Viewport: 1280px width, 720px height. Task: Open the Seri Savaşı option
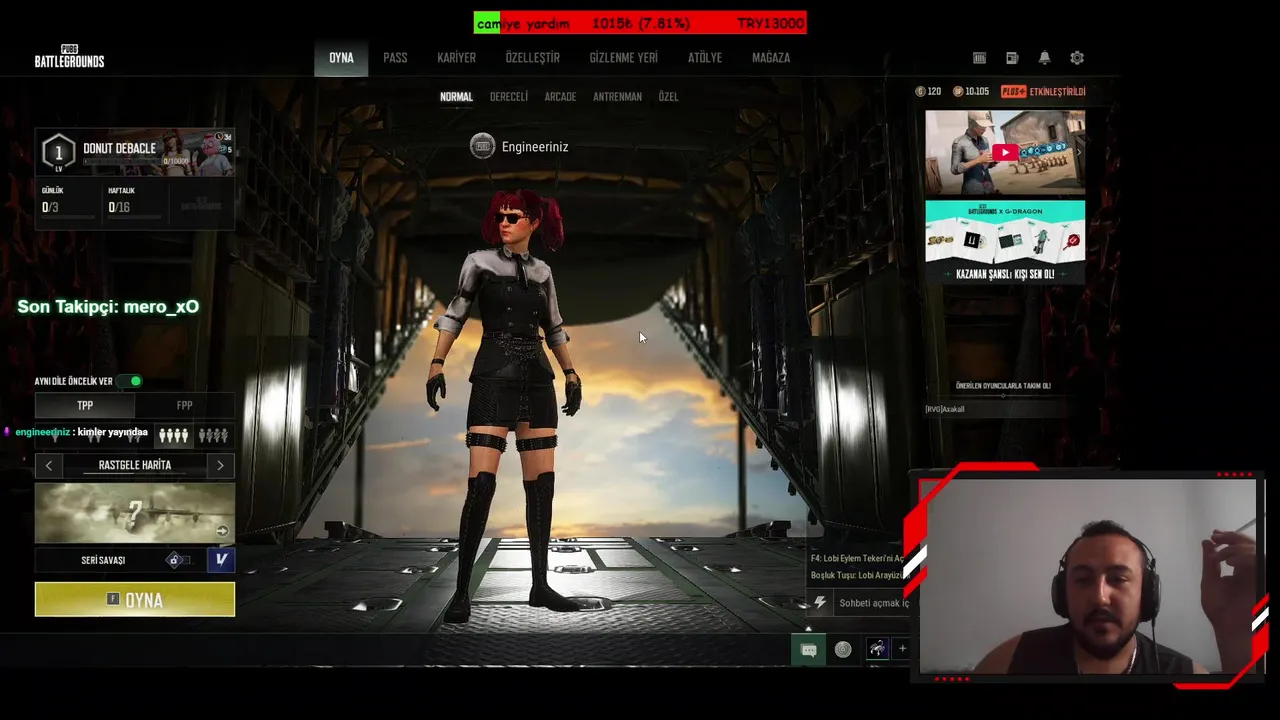103,560
